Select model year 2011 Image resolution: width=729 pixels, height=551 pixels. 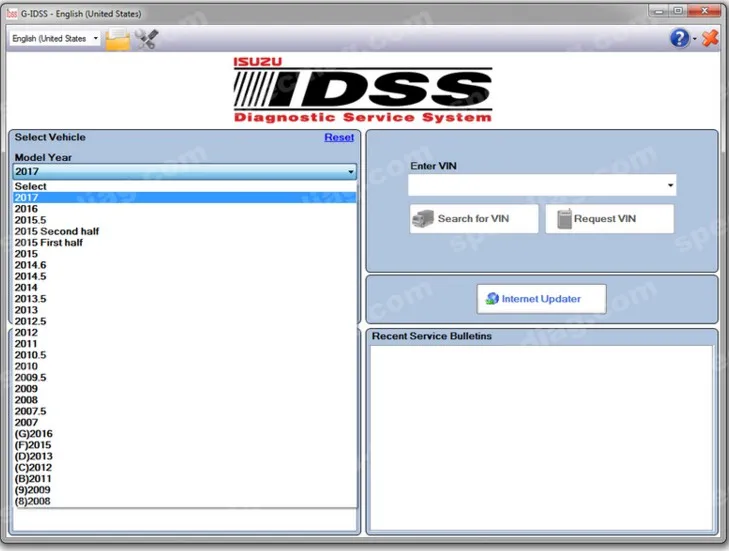point(185,344)
